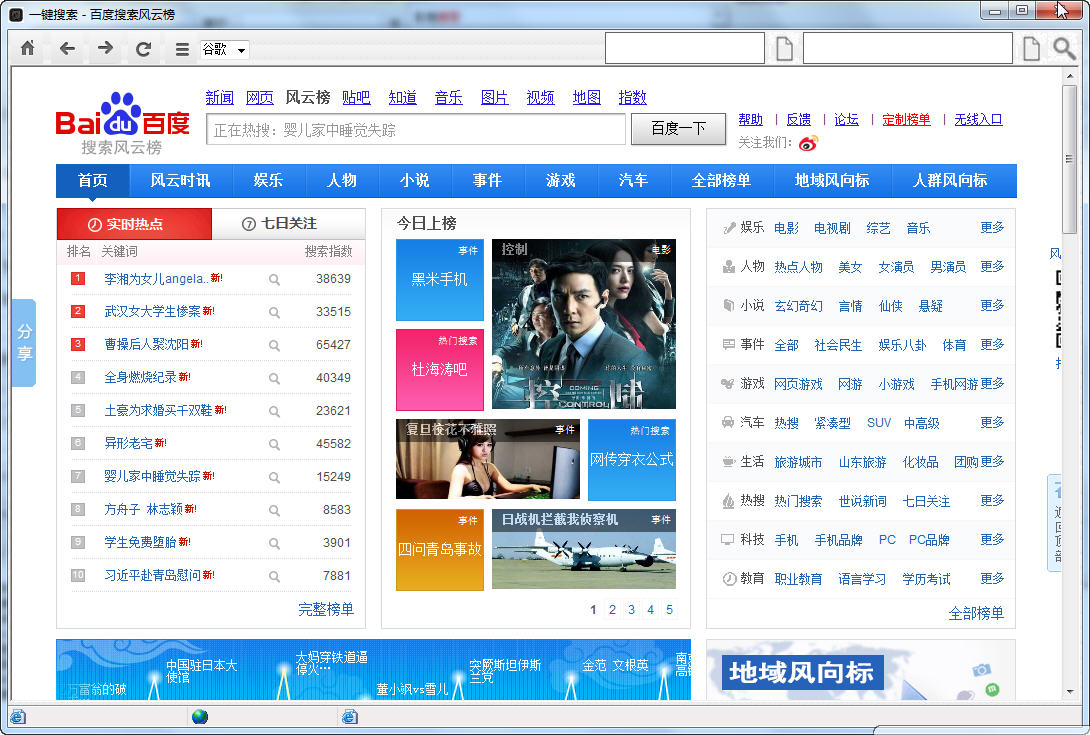
Task: Click the globe icon in status bar
Action: pos(200,716)
